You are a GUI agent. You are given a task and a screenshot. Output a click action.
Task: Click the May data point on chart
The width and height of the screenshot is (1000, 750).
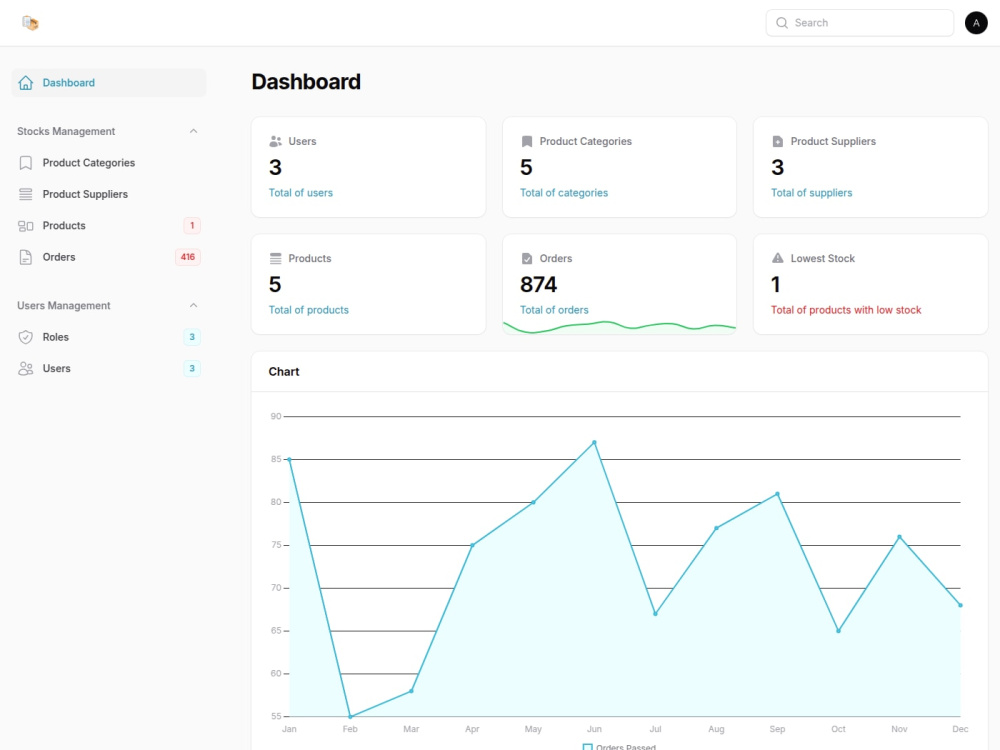point(533,502)
